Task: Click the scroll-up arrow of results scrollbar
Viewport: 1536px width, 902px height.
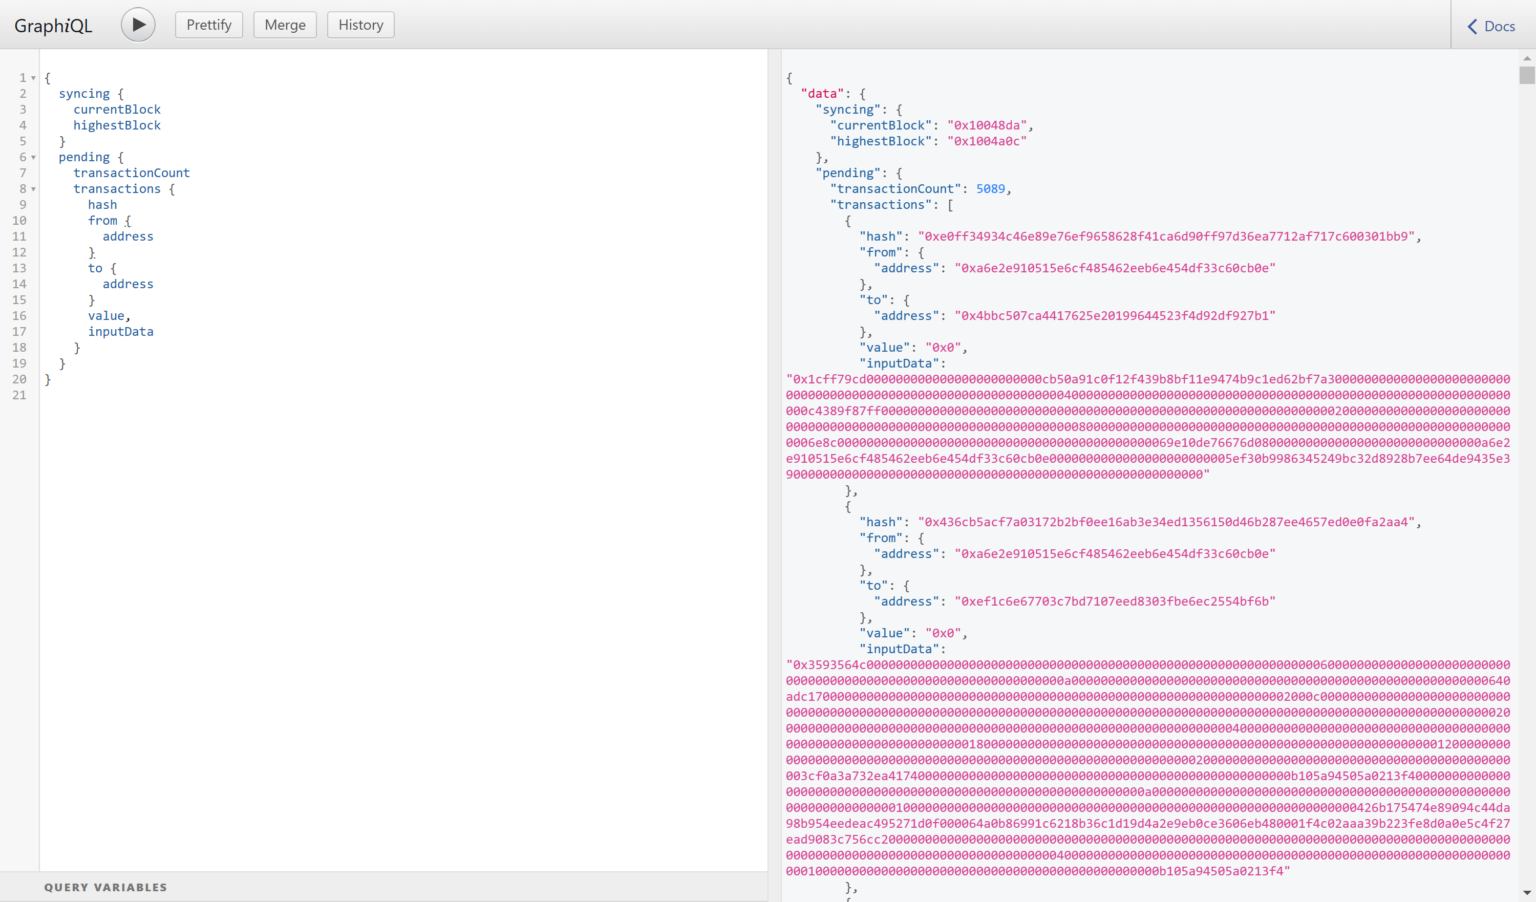Action: [x=1526, y=58]
